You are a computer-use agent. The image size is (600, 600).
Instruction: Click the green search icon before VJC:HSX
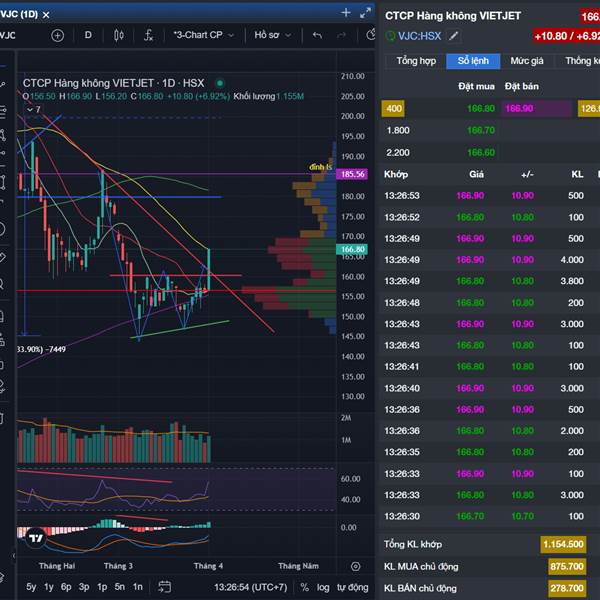390,36
